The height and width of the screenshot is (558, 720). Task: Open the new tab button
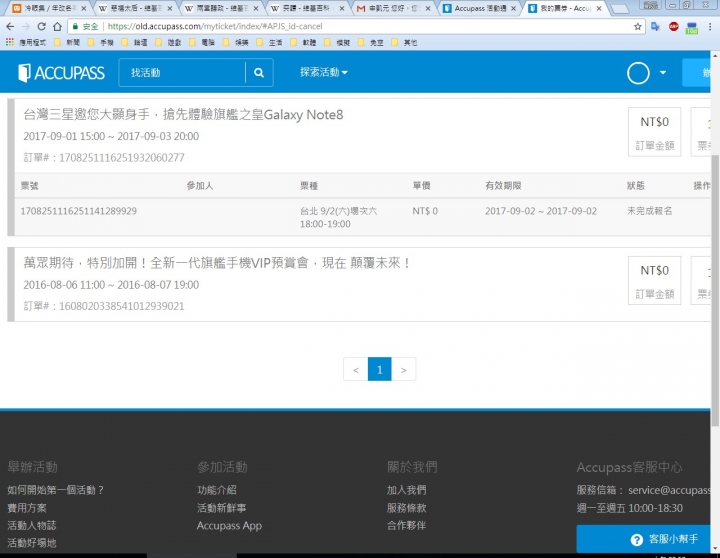tap(620, 9)
